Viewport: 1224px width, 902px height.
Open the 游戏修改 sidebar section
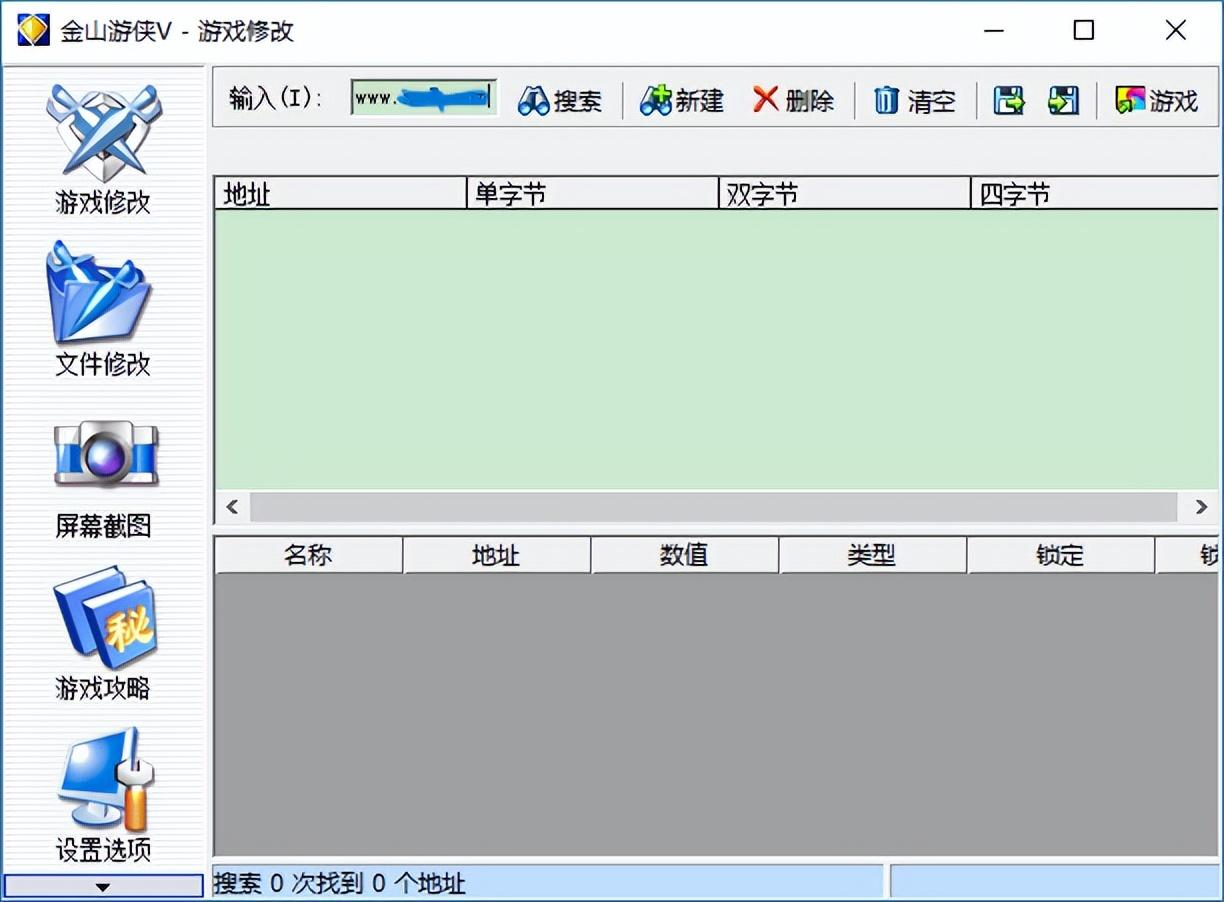pos(102,148)
